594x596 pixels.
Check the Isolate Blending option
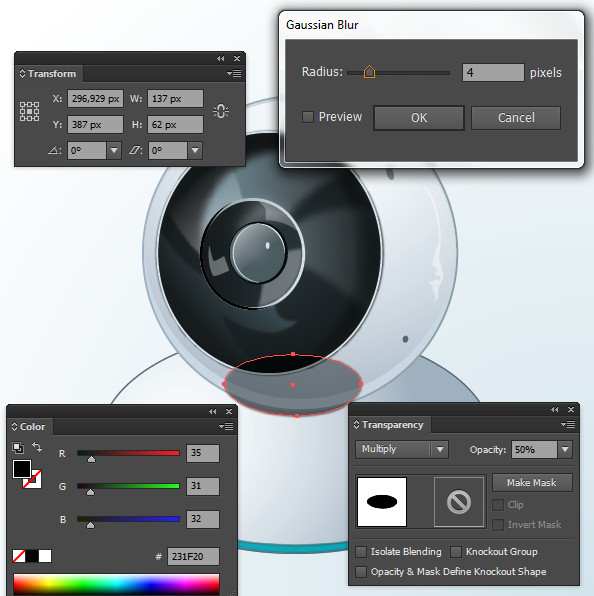coord(361,552)
